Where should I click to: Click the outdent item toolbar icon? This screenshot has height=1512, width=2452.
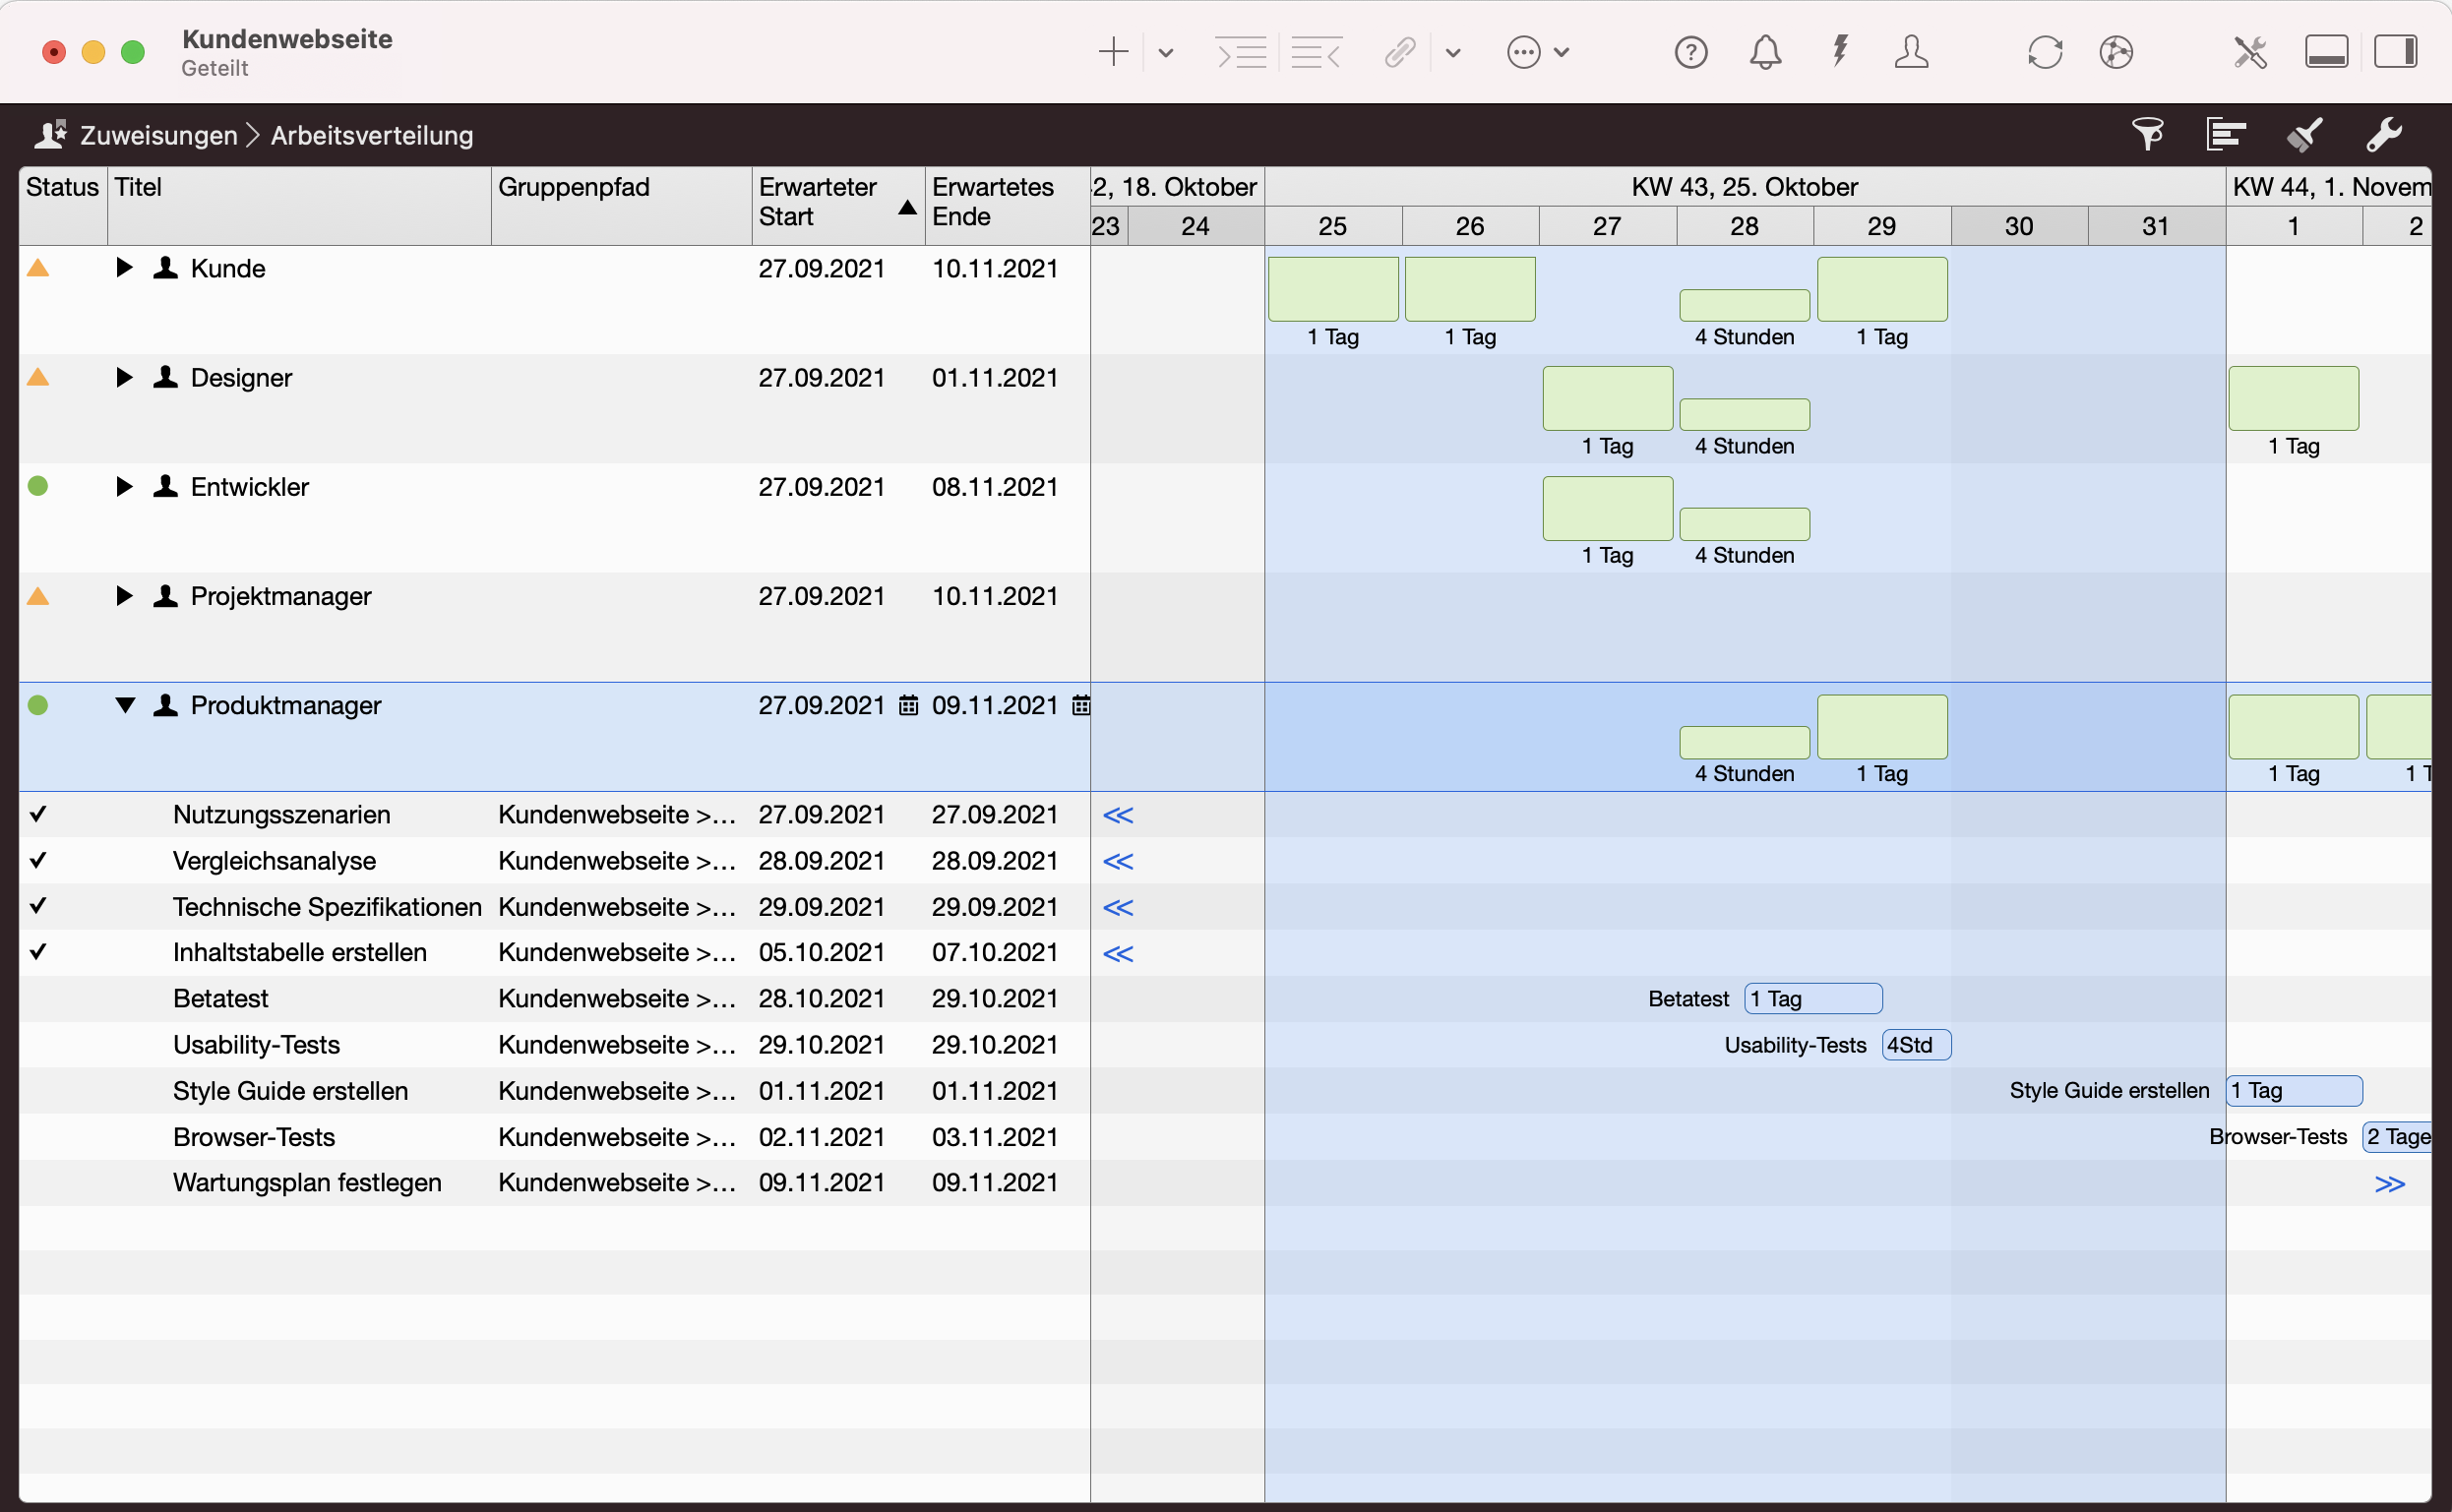point(1316,52)
